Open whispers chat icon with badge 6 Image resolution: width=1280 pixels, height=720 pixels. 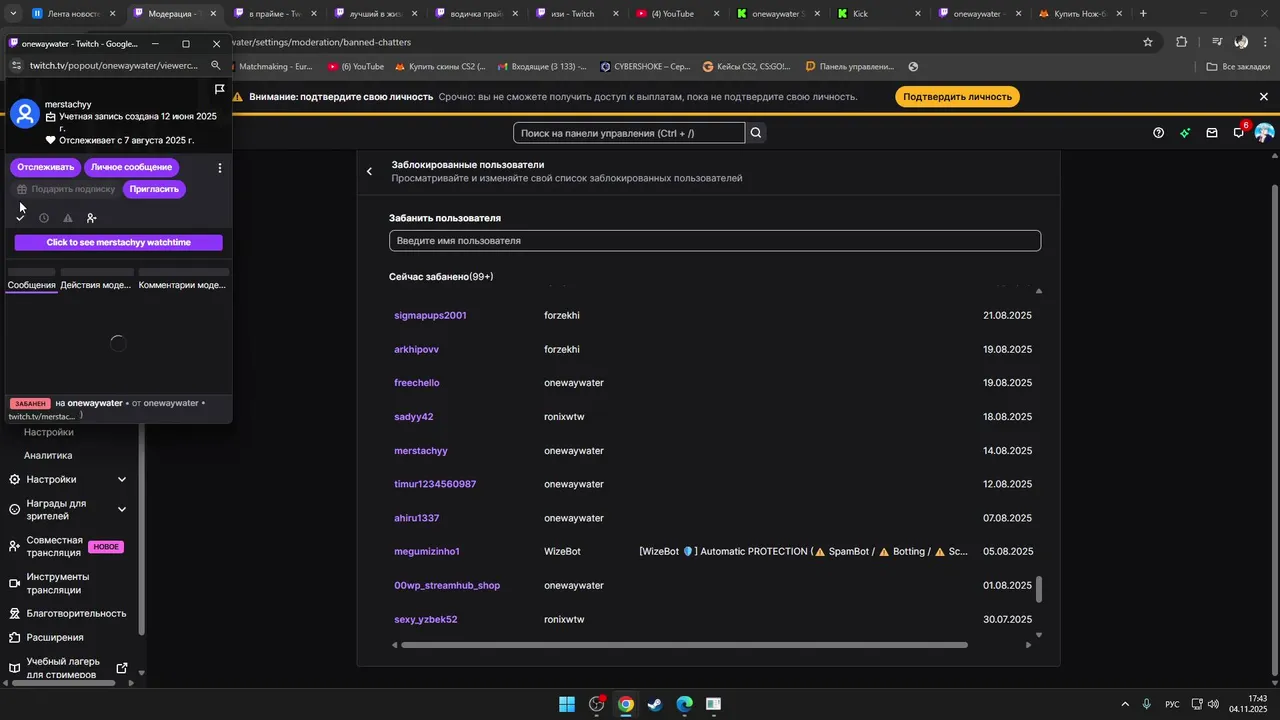point(1239,132)
